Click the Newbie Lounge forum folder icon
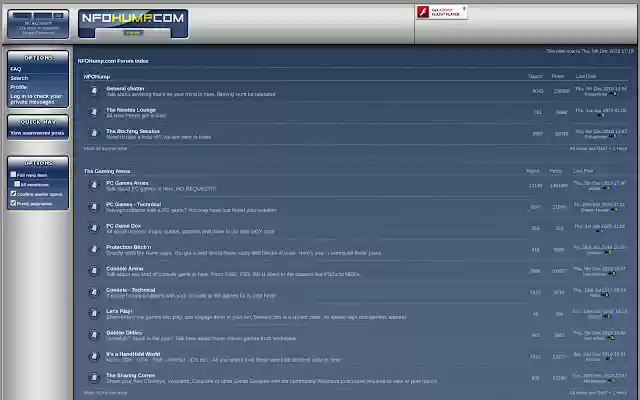 (x=94, y=112)
